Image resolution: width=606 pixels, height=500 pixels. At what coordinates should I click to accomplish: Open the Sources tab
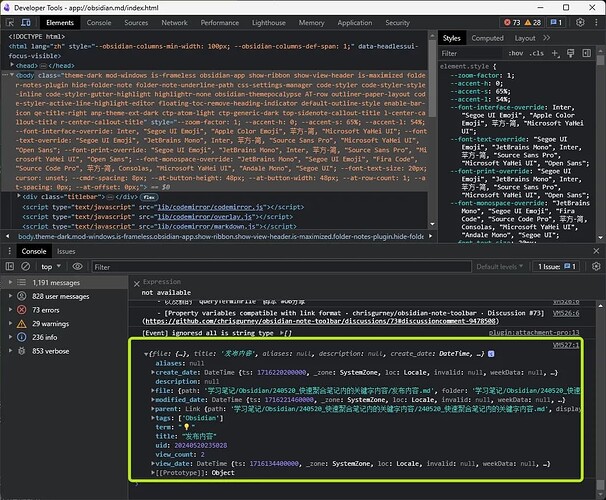pyautogui.click(x=136, y=22)
